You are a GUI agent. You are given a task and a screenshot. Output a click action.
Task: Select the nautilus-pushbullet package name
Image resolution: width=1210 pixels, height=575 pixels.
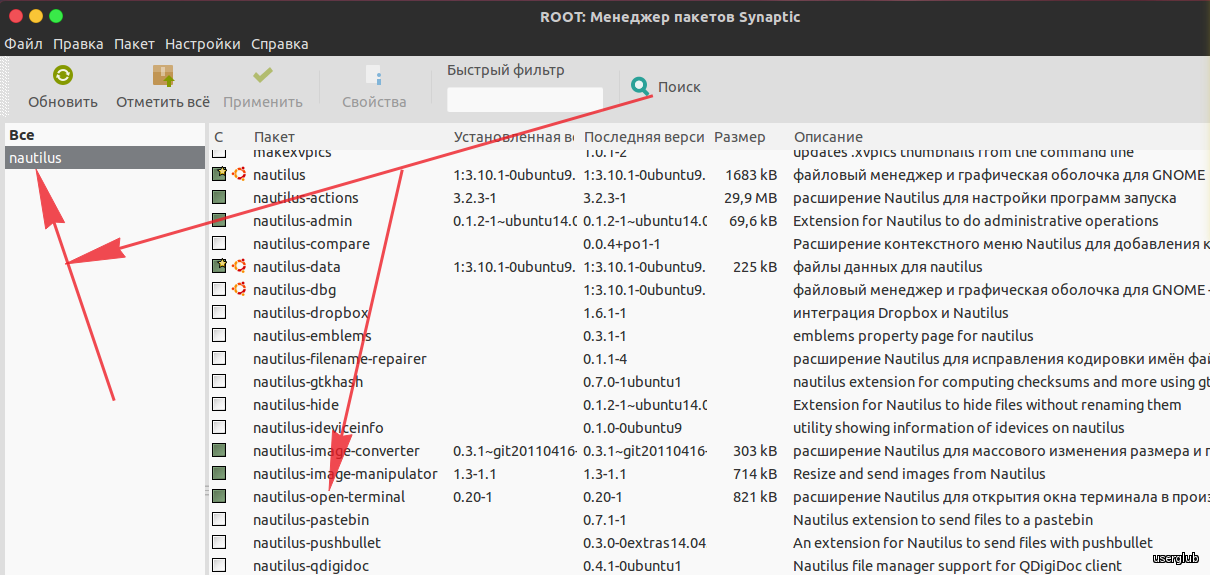(x=317, y=543)
